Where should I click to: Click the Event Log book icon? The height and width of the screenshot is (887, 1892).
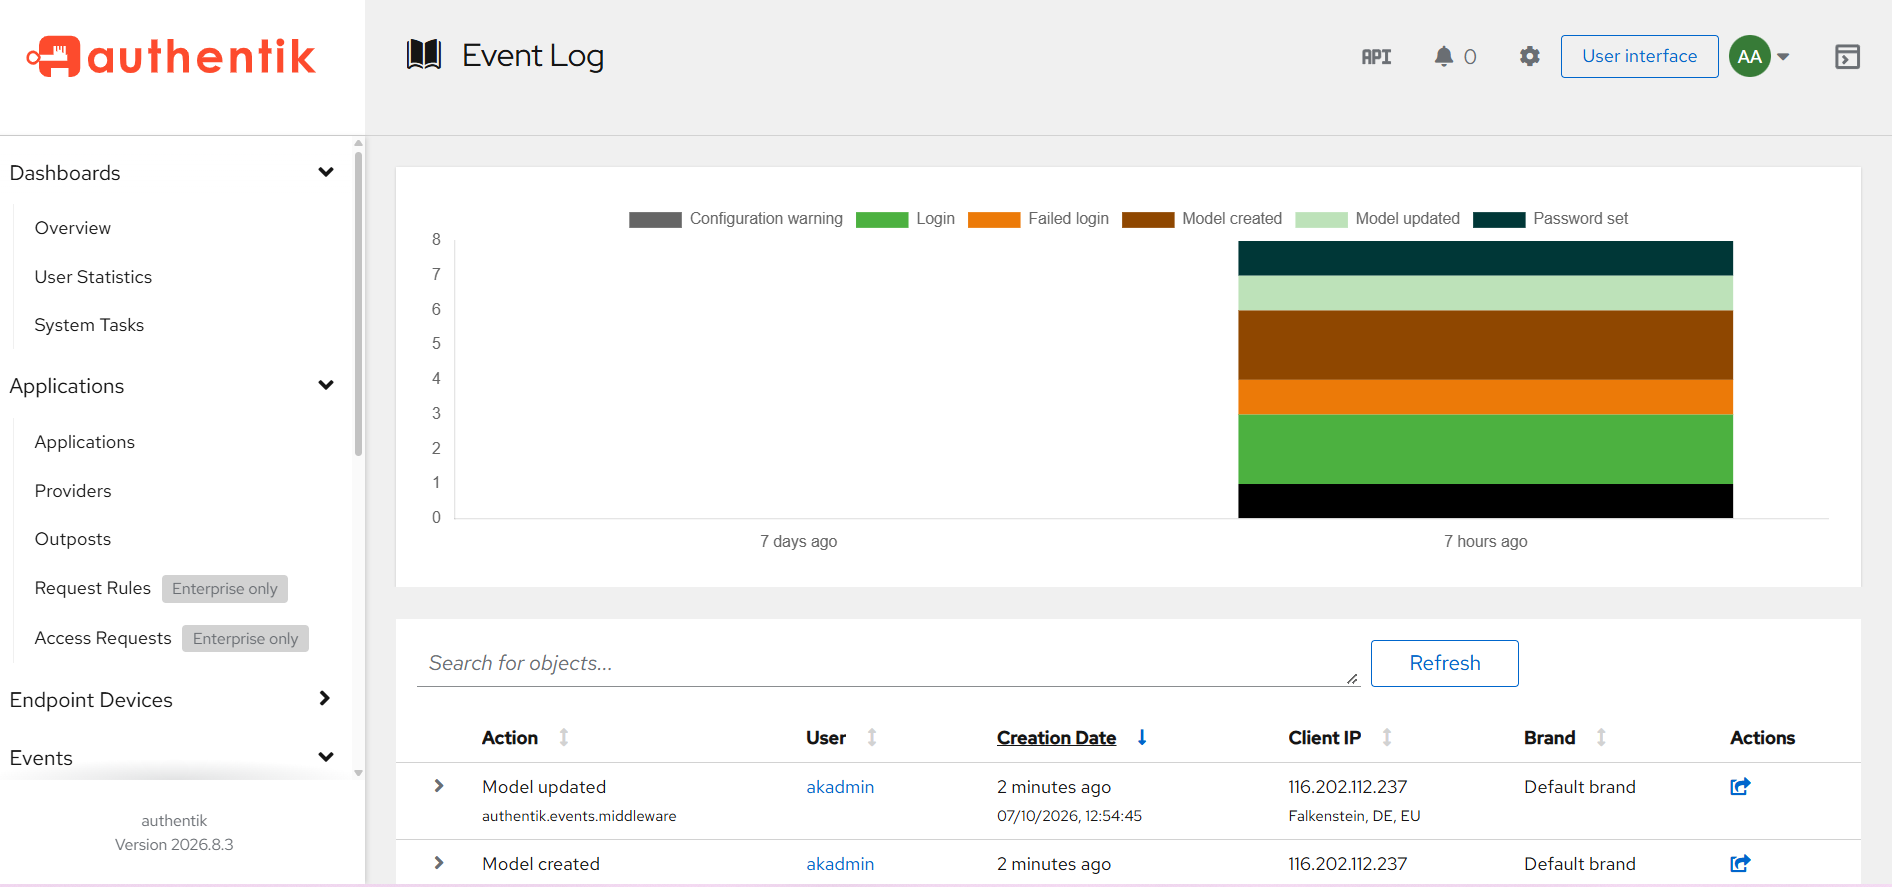(x=424, y=55)
